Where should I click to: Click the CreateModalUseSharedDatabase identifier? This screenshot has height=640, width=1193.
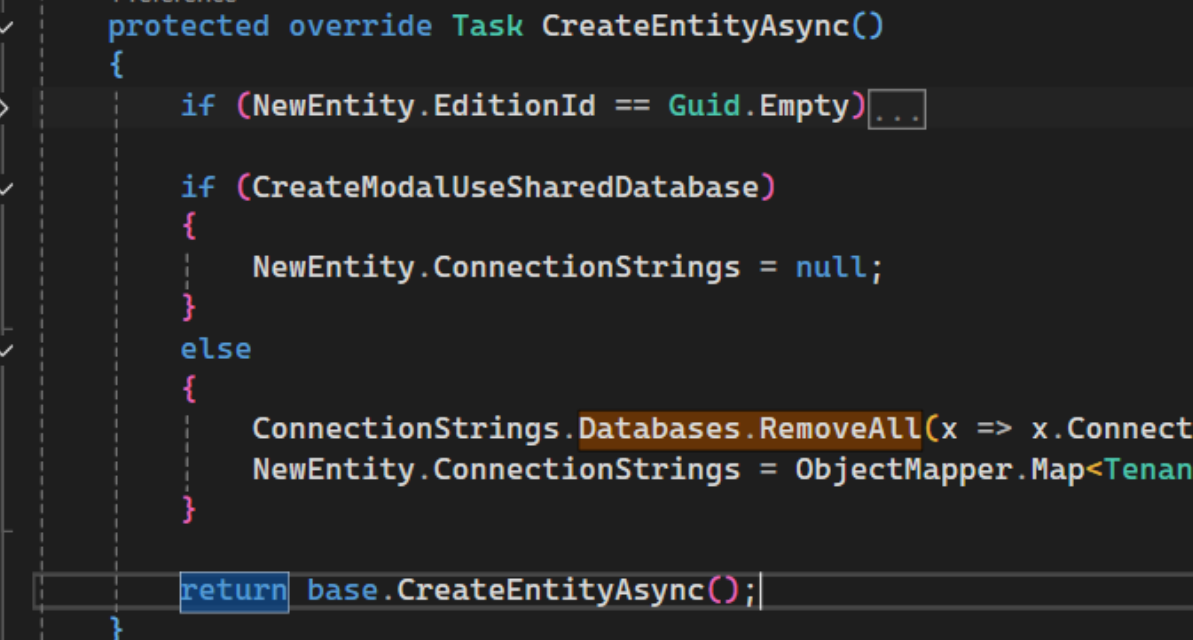505,187
